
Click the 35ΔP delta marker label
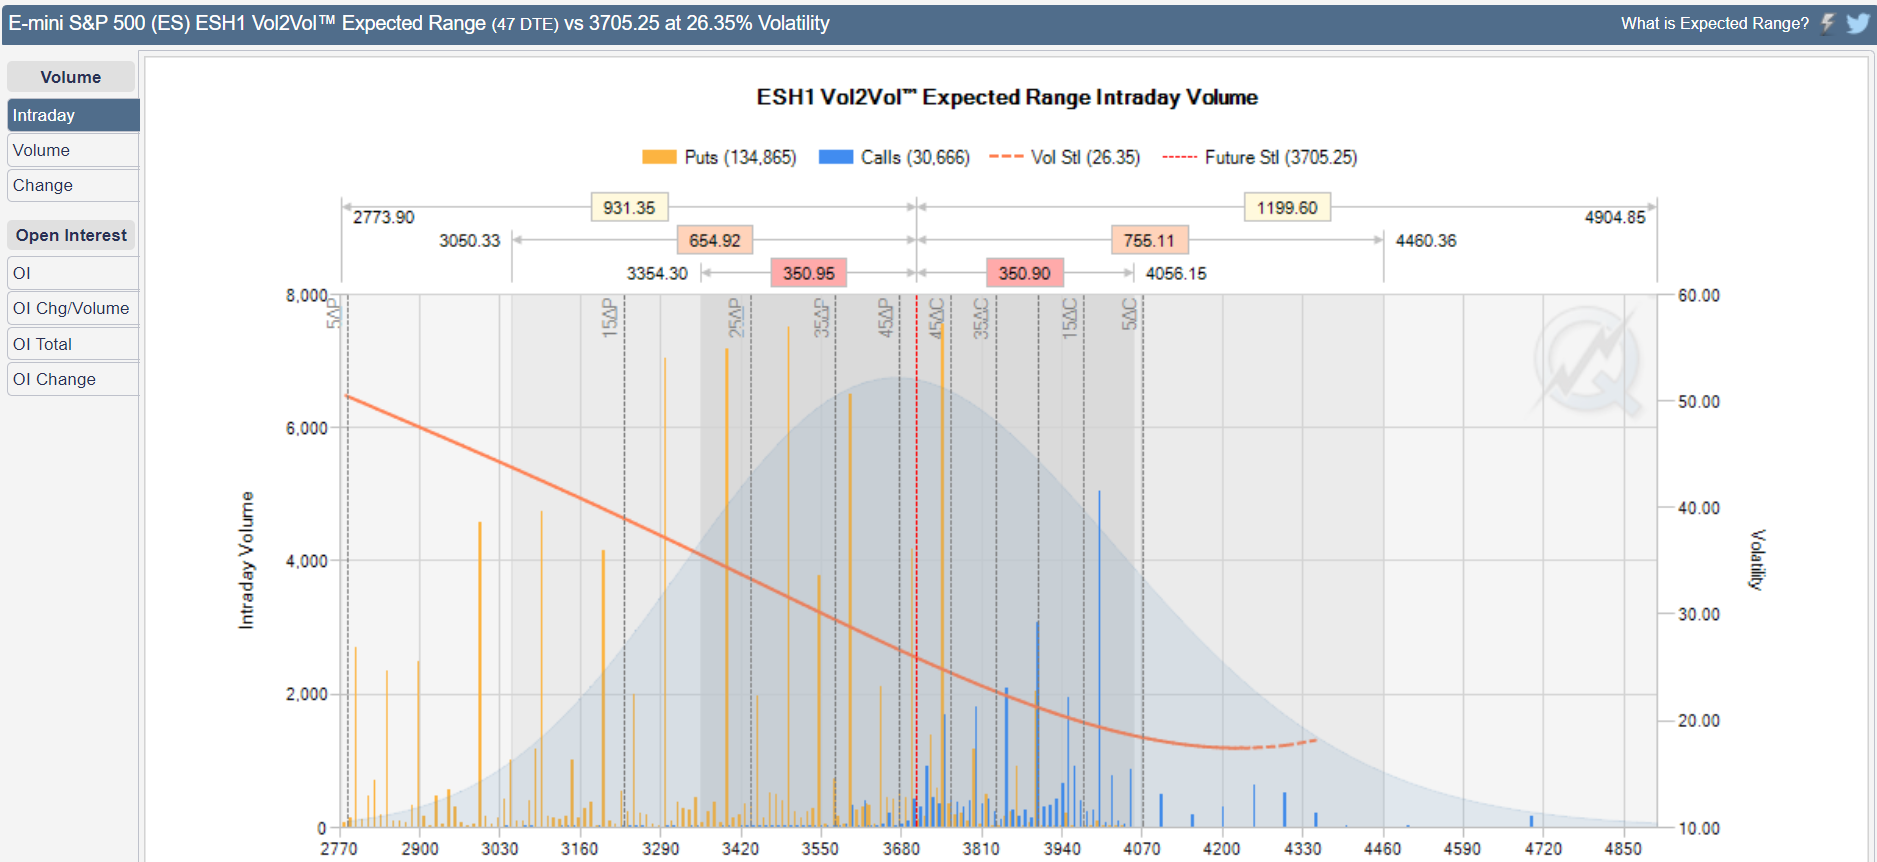[822, 317]
